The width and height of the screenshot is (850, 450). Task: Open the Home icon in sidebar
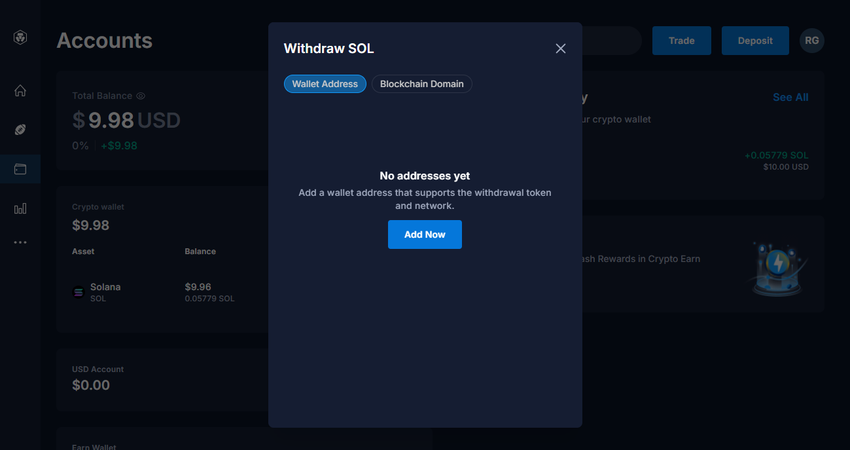(20, 91)
